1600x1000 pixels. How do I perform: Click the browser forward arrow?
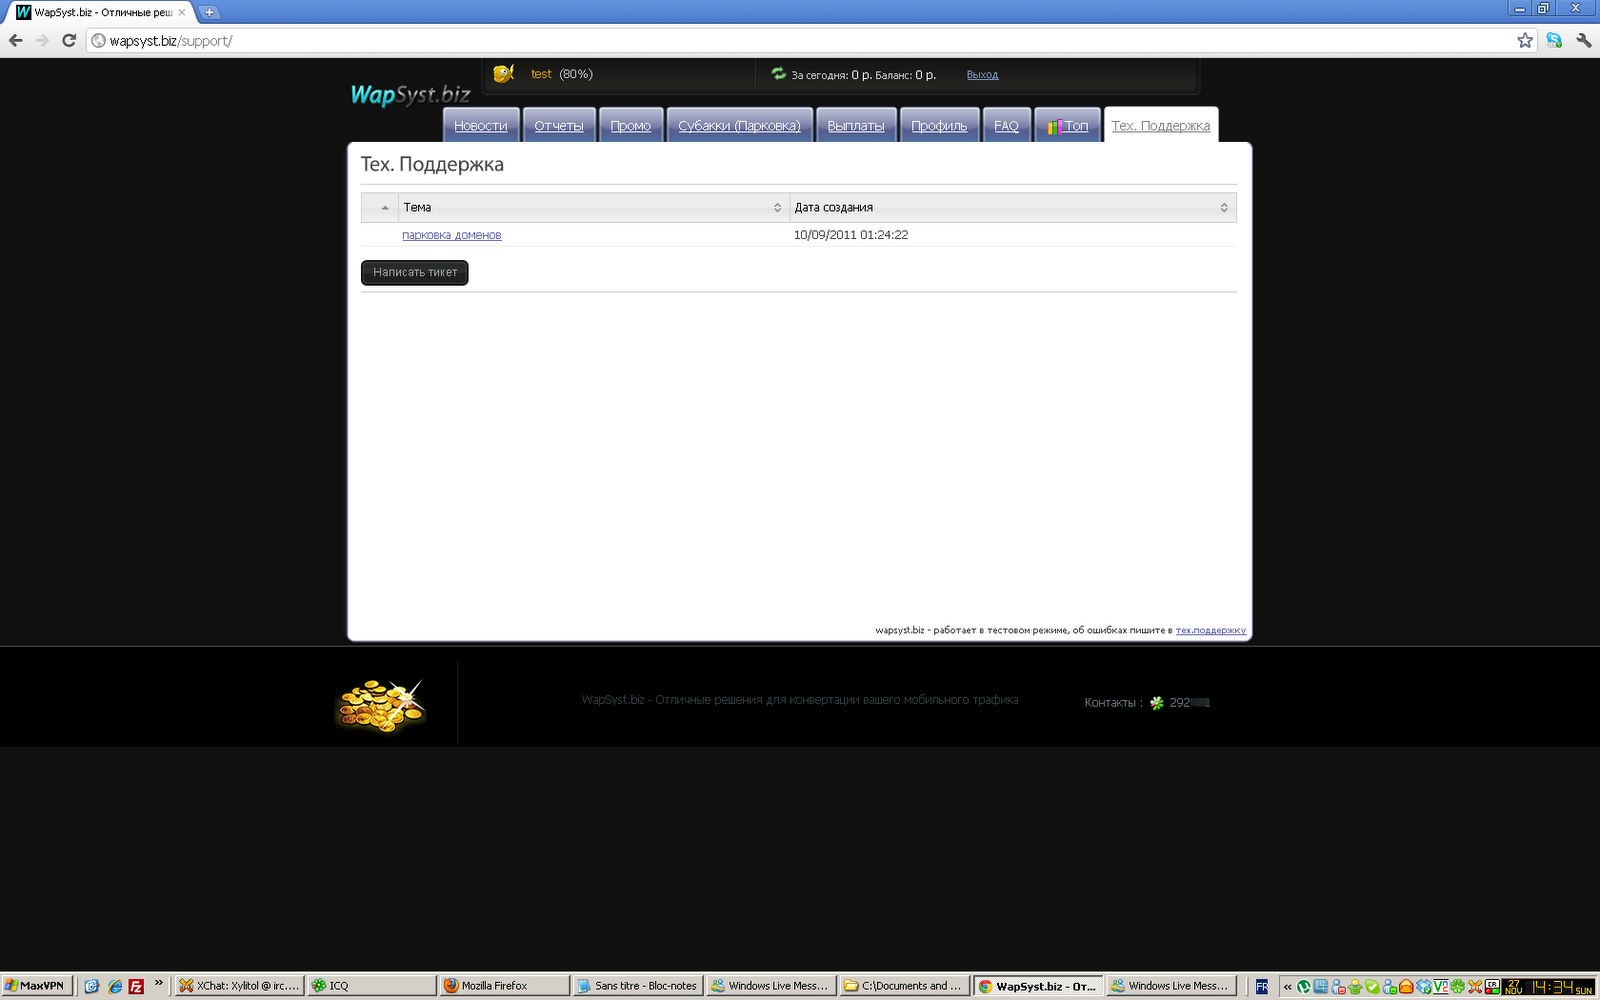pos(42,41)
